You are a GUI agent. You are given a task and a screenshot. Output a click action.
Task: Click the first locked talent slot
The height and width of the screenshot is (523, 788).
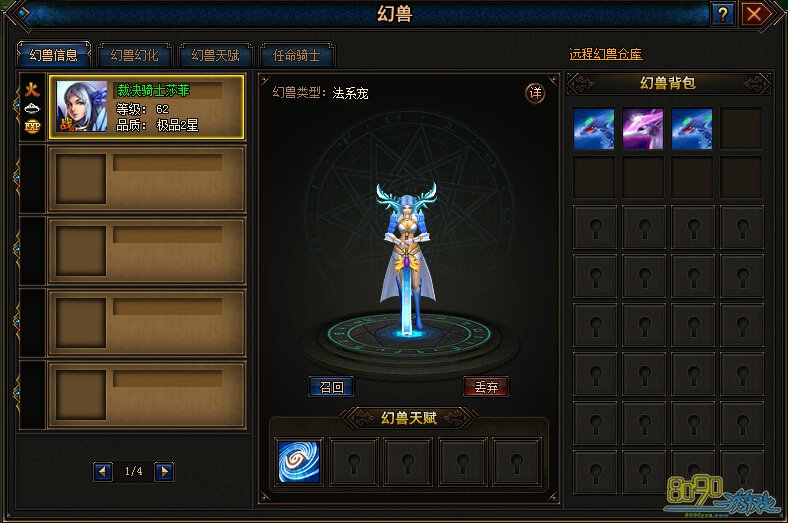coord(354,462)
